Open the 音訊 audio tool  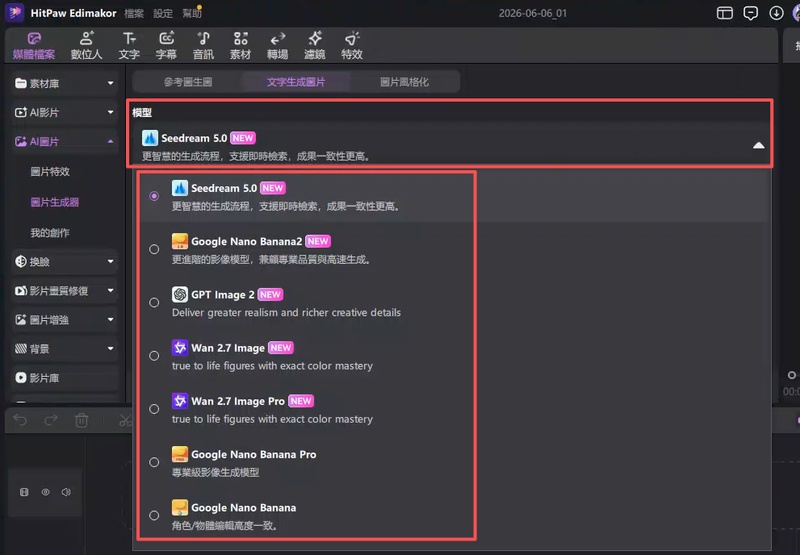point(203,45)
